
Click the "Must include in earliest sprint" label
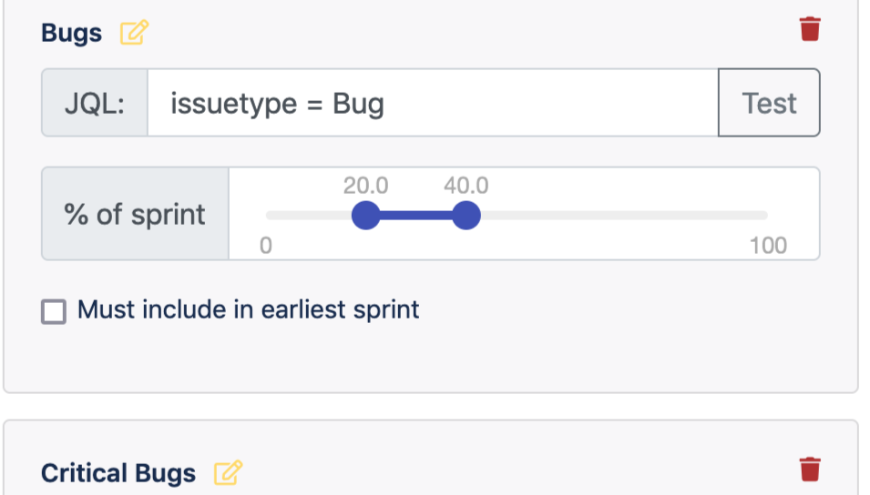pyautogui.click(x=248, y=310)
